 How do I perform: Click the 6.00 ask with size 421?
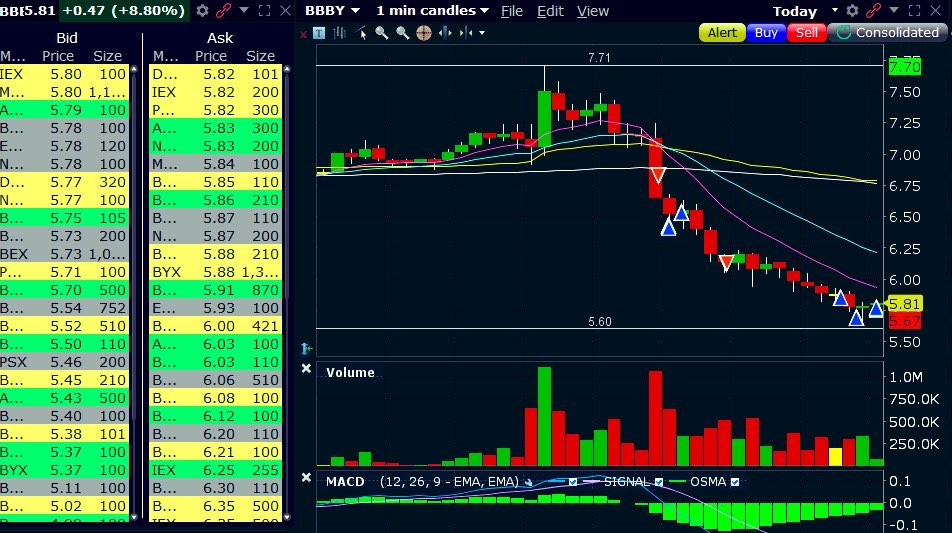(x=216, y=326)
